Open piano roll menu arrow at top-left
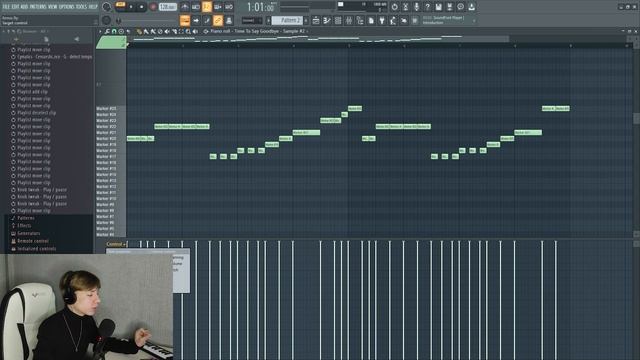The image size is (640, 360). pyautogui.click(x=100, y=31)
